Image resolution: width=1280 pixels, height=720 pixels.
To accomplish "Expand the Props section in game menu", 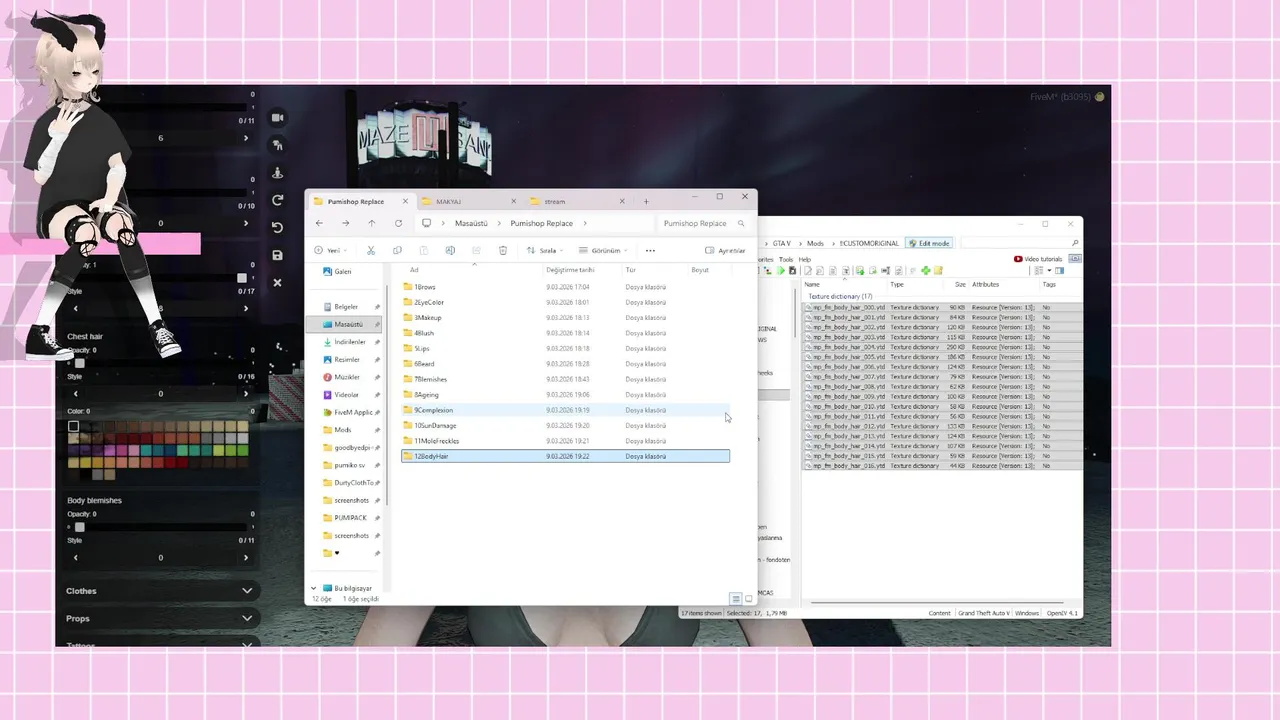I will tap(158, 618).
